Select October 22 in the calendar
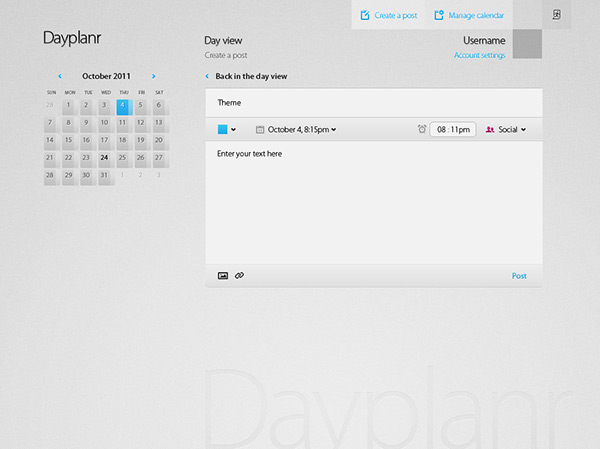The height and width of the screenshot is (449, 600). coord(70,159)
